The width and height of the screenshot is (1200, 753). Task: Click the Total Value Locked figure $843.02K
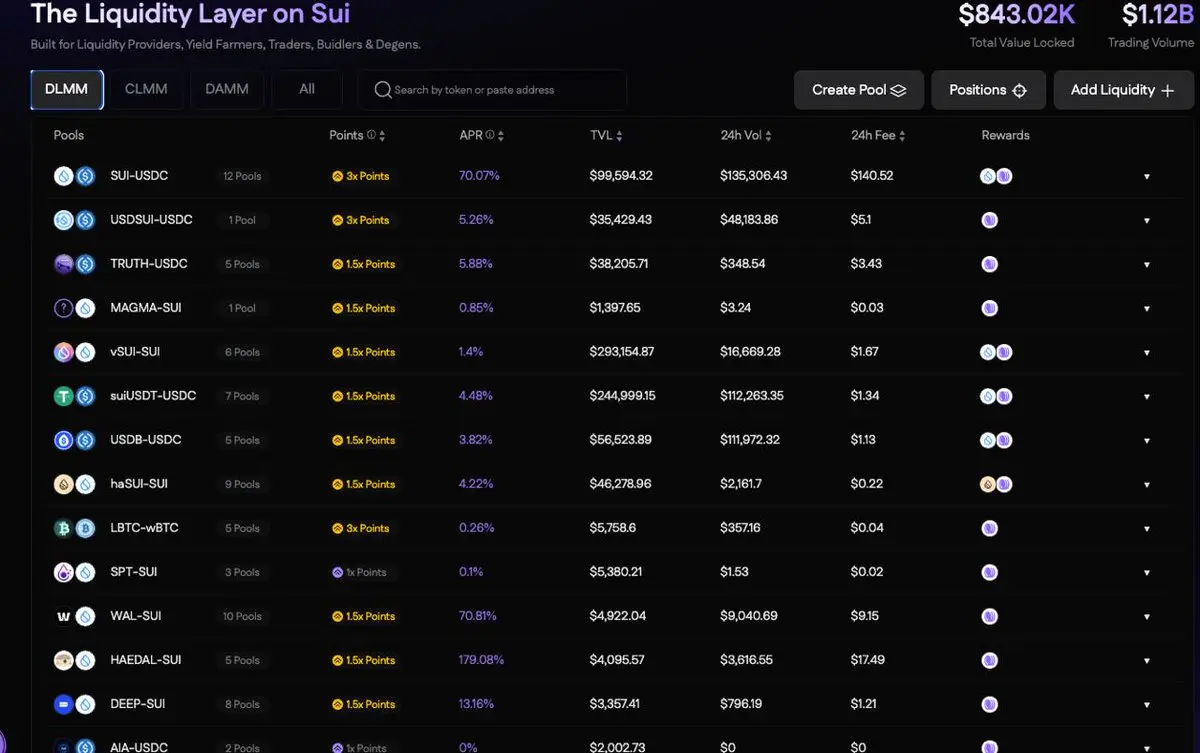[x=1017, y=14]
